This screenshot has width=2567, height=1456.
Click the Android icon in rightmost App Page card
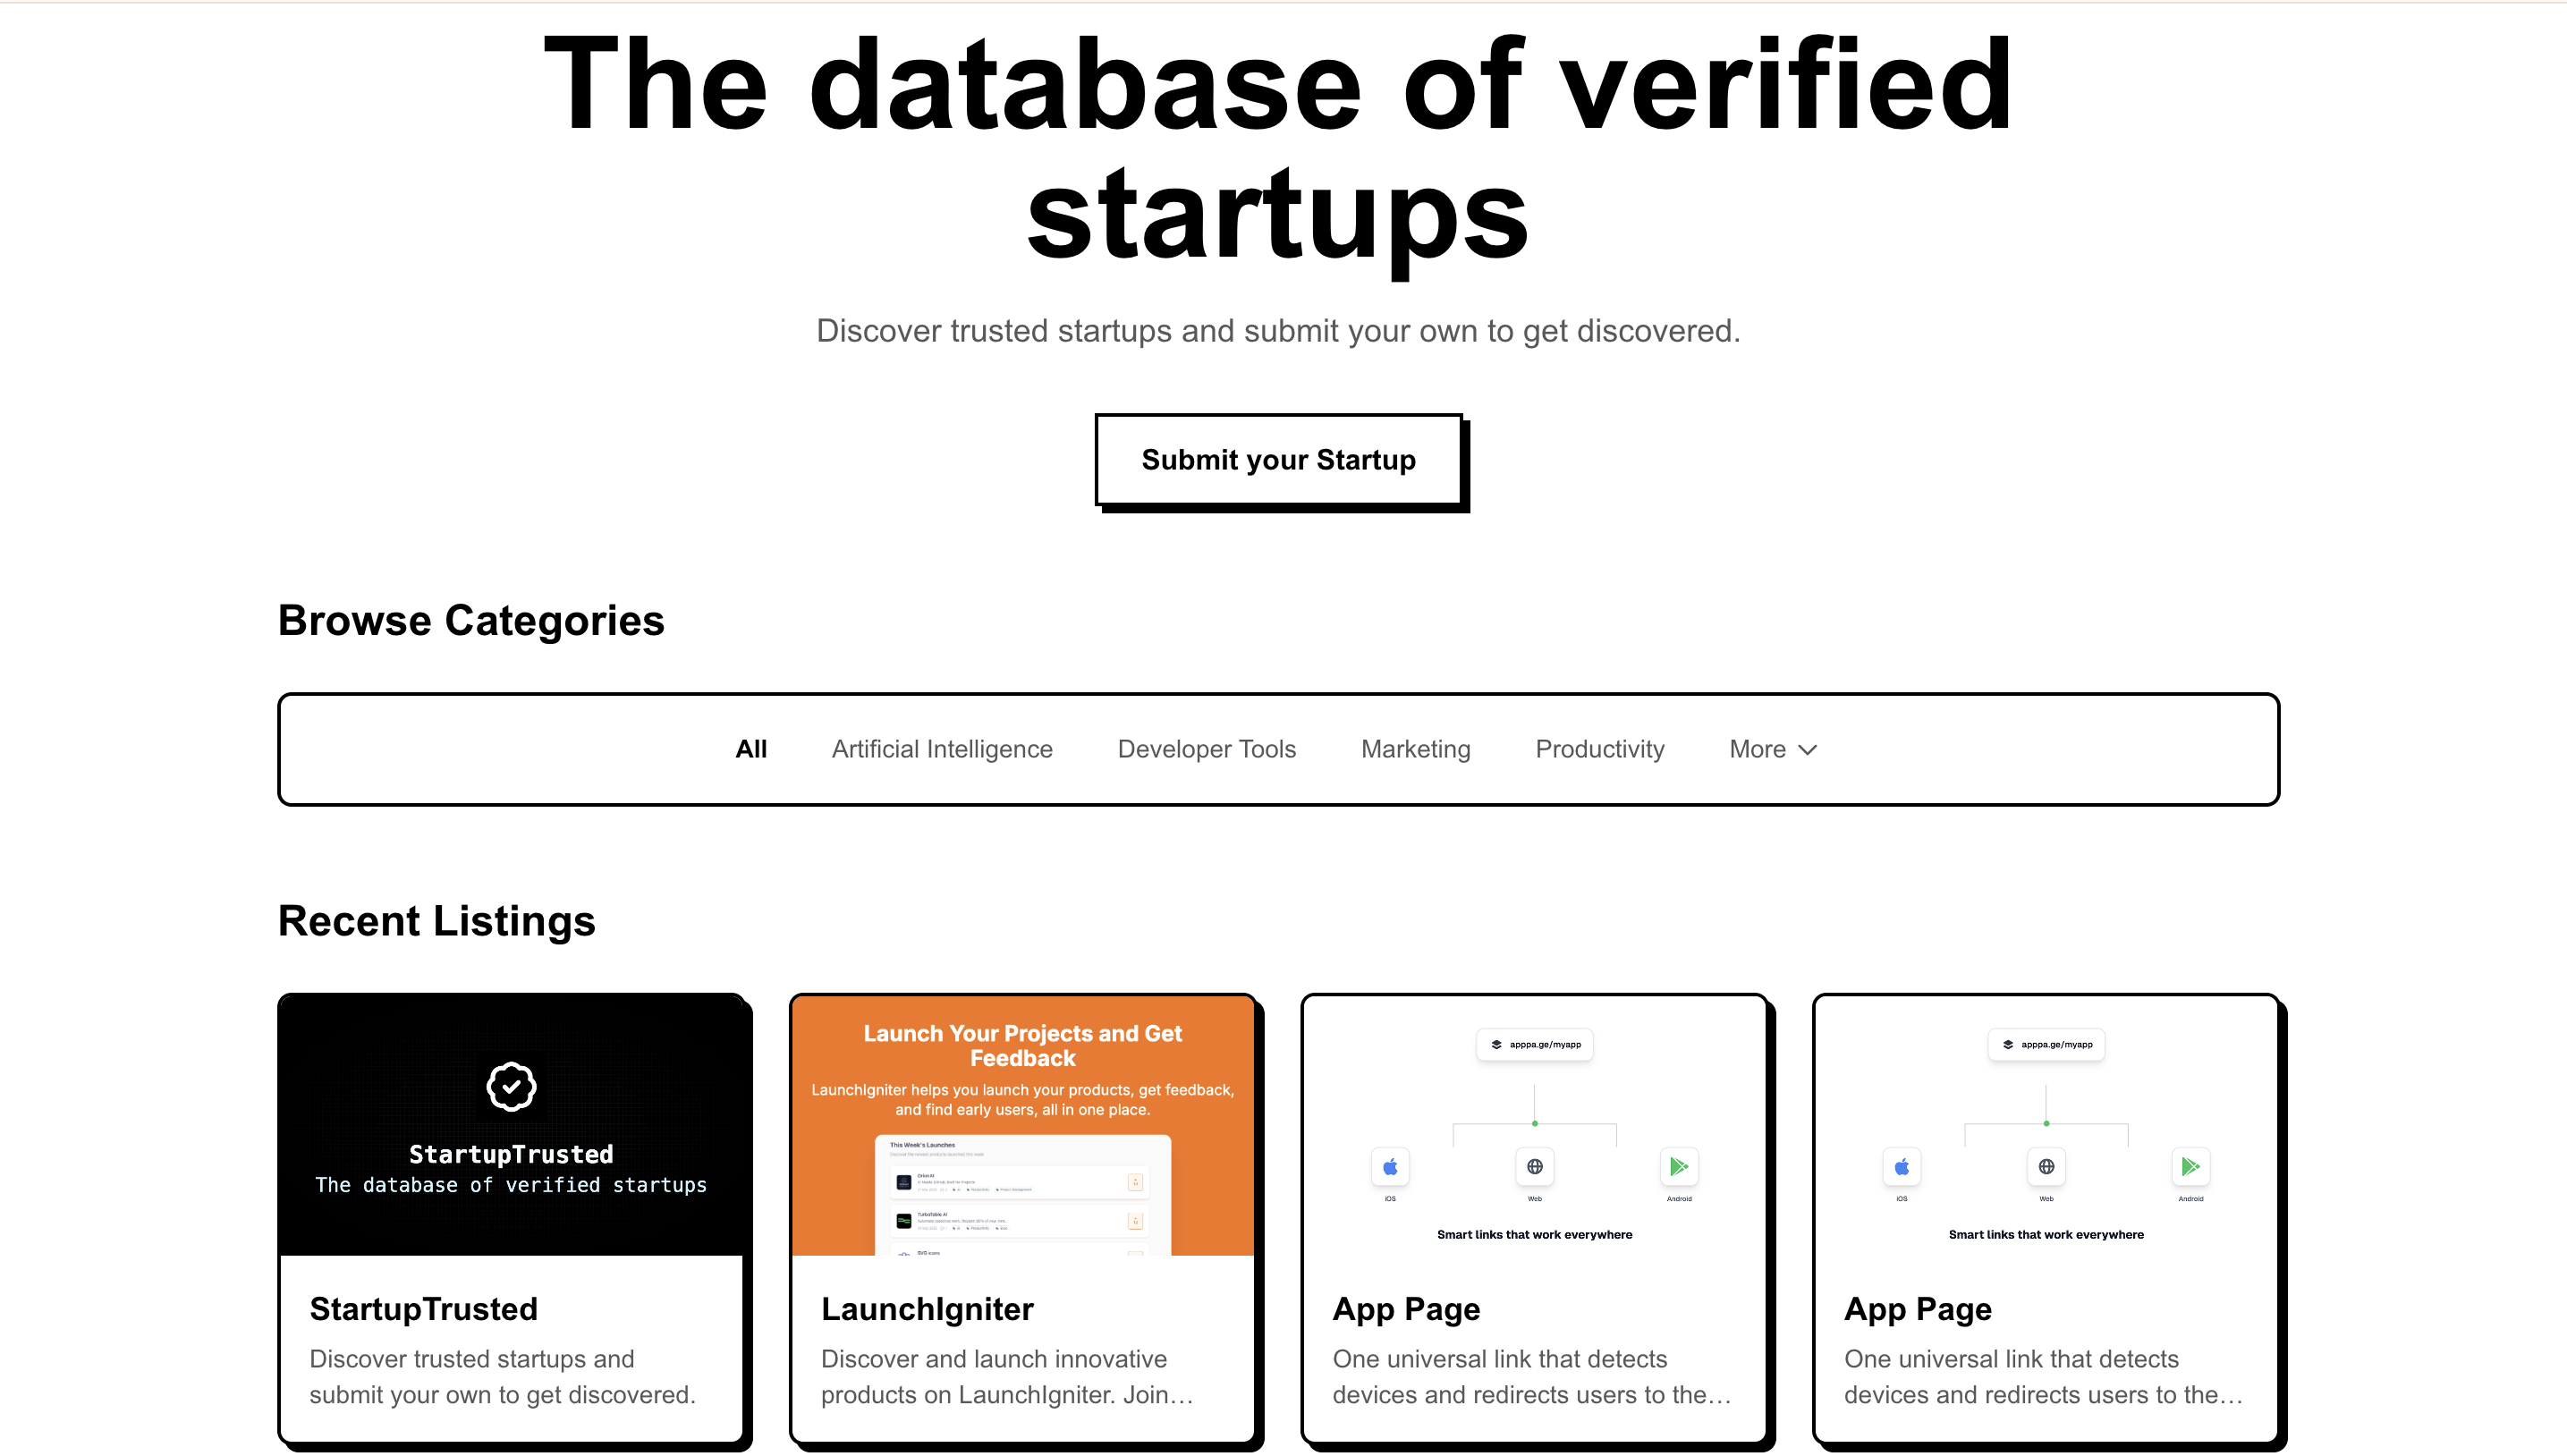click(2190, 1166)
